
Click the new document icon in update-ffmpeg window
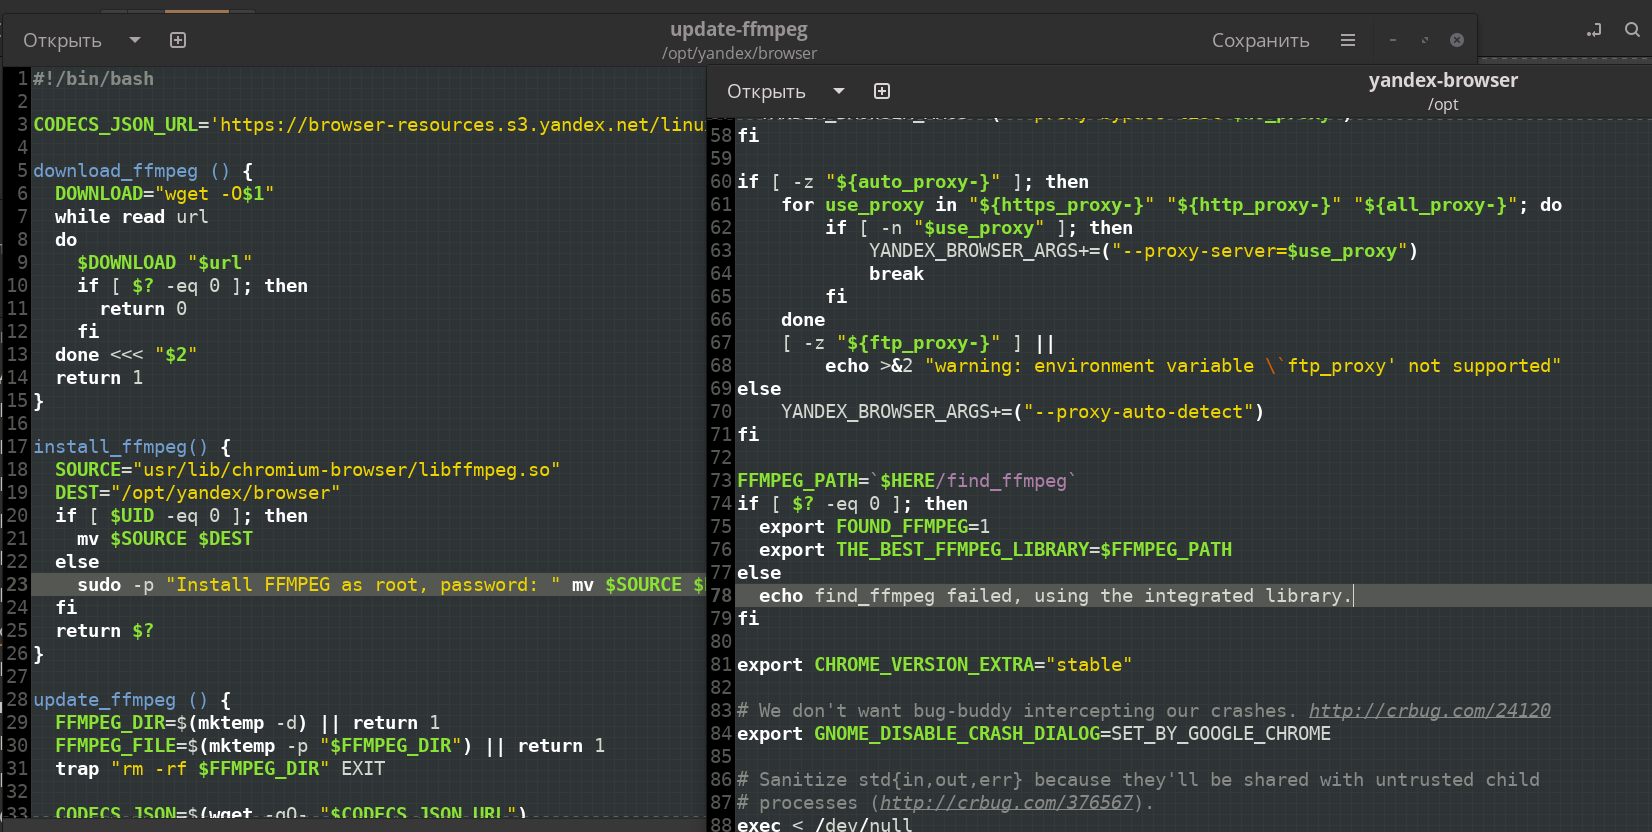[178, 40]
